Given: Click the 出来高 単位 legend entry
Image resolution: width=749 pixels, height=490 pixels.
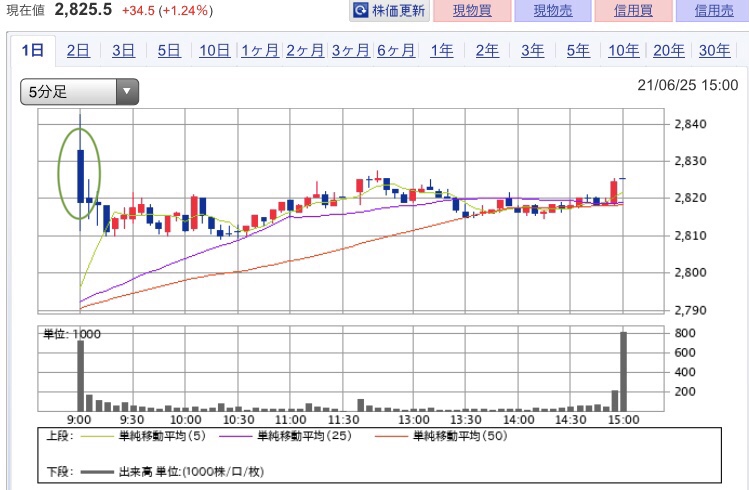Looking at the screenshot, I should point(172,472).
